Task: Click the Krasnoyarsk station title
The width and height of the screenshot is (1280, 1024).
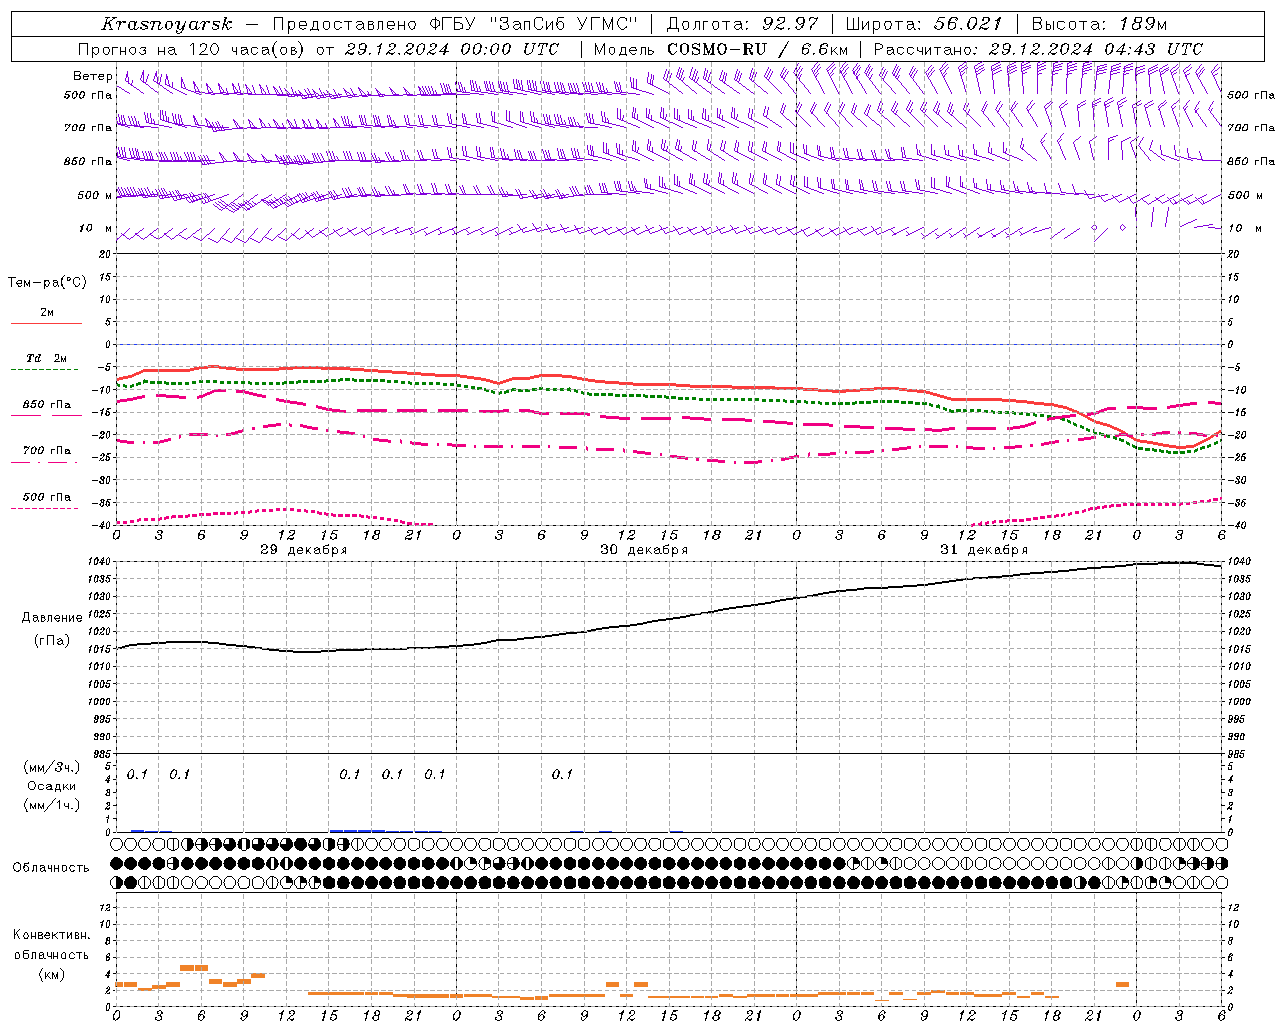Action: click(167, 24)
